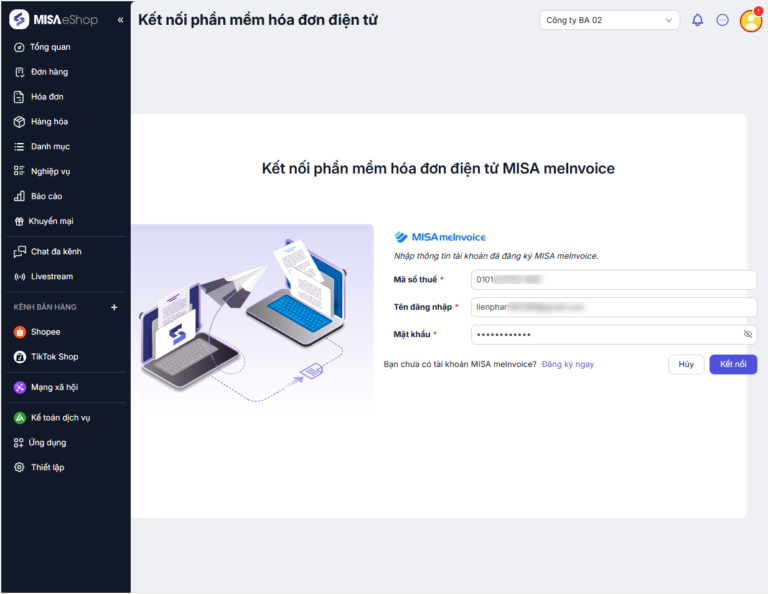Focus the Mã số thuế field
The width and height of the screenshot is (768, 594).
(x=614, y=280)
